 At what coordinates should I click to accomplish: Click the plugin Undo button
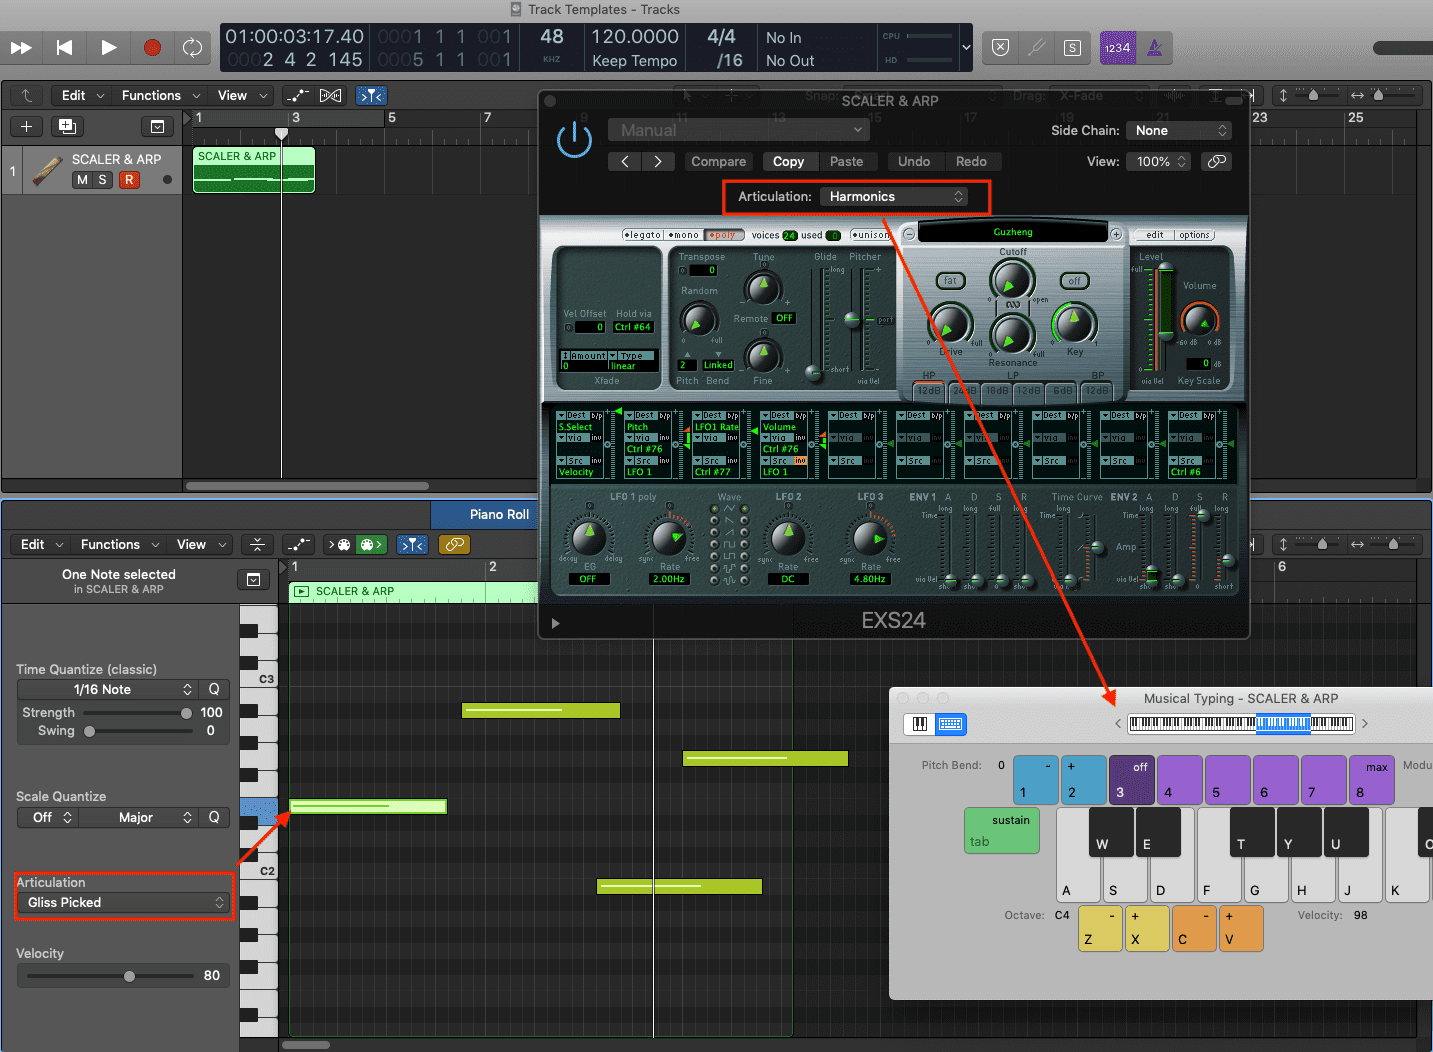914,161
